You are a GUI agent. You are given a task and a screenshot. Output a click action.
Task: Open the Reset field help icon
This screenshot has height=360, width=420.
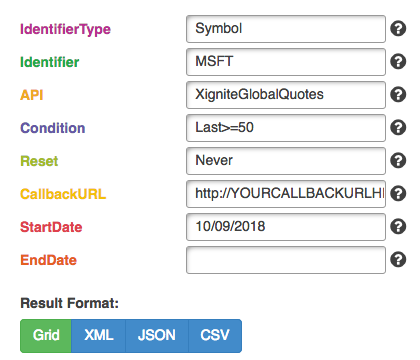coord(398,161)
